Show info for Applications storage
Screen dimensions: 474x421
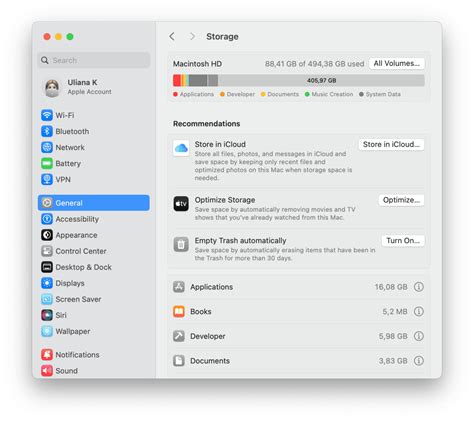(419, 287)
